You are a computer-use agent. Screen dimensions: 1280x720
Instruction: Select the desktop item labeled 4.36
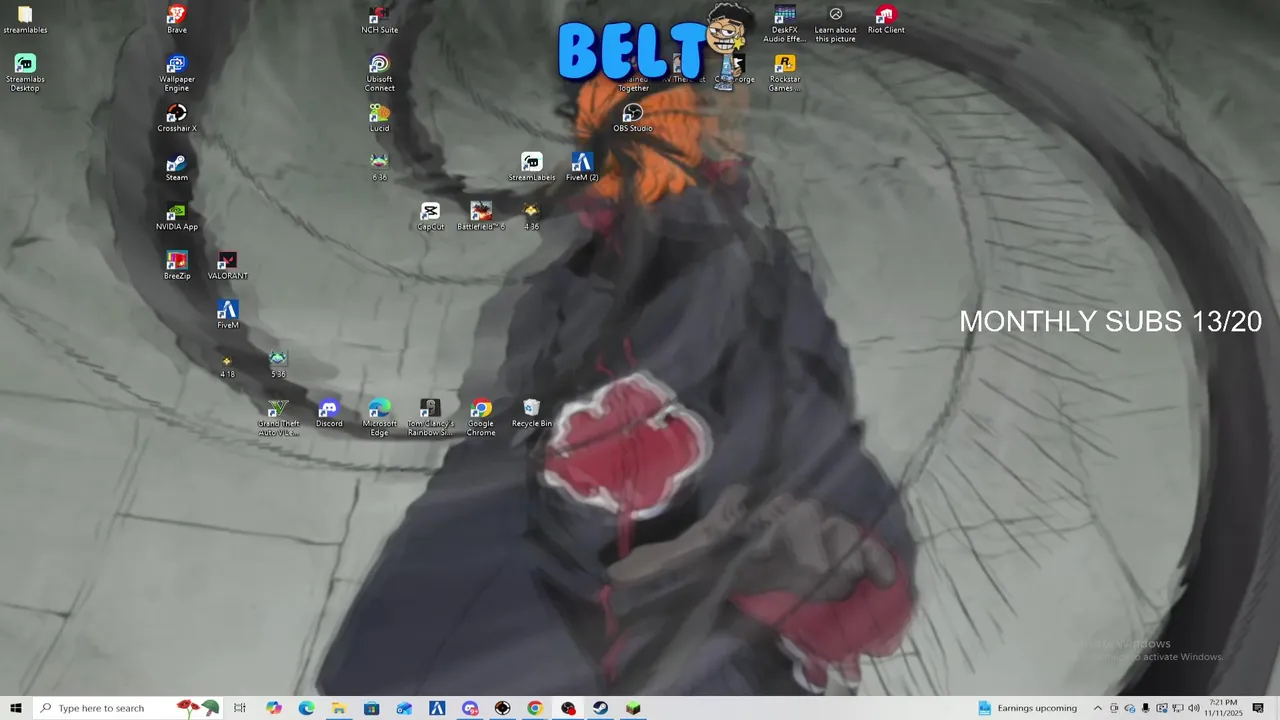[x=531, y=216]
